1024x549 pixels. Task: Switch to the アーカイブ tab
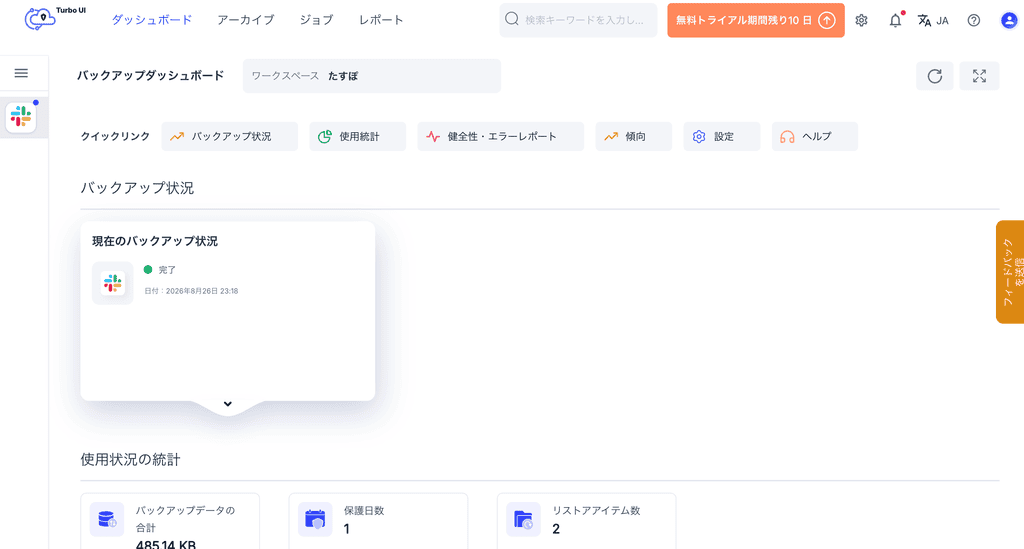tap(246, 20)
